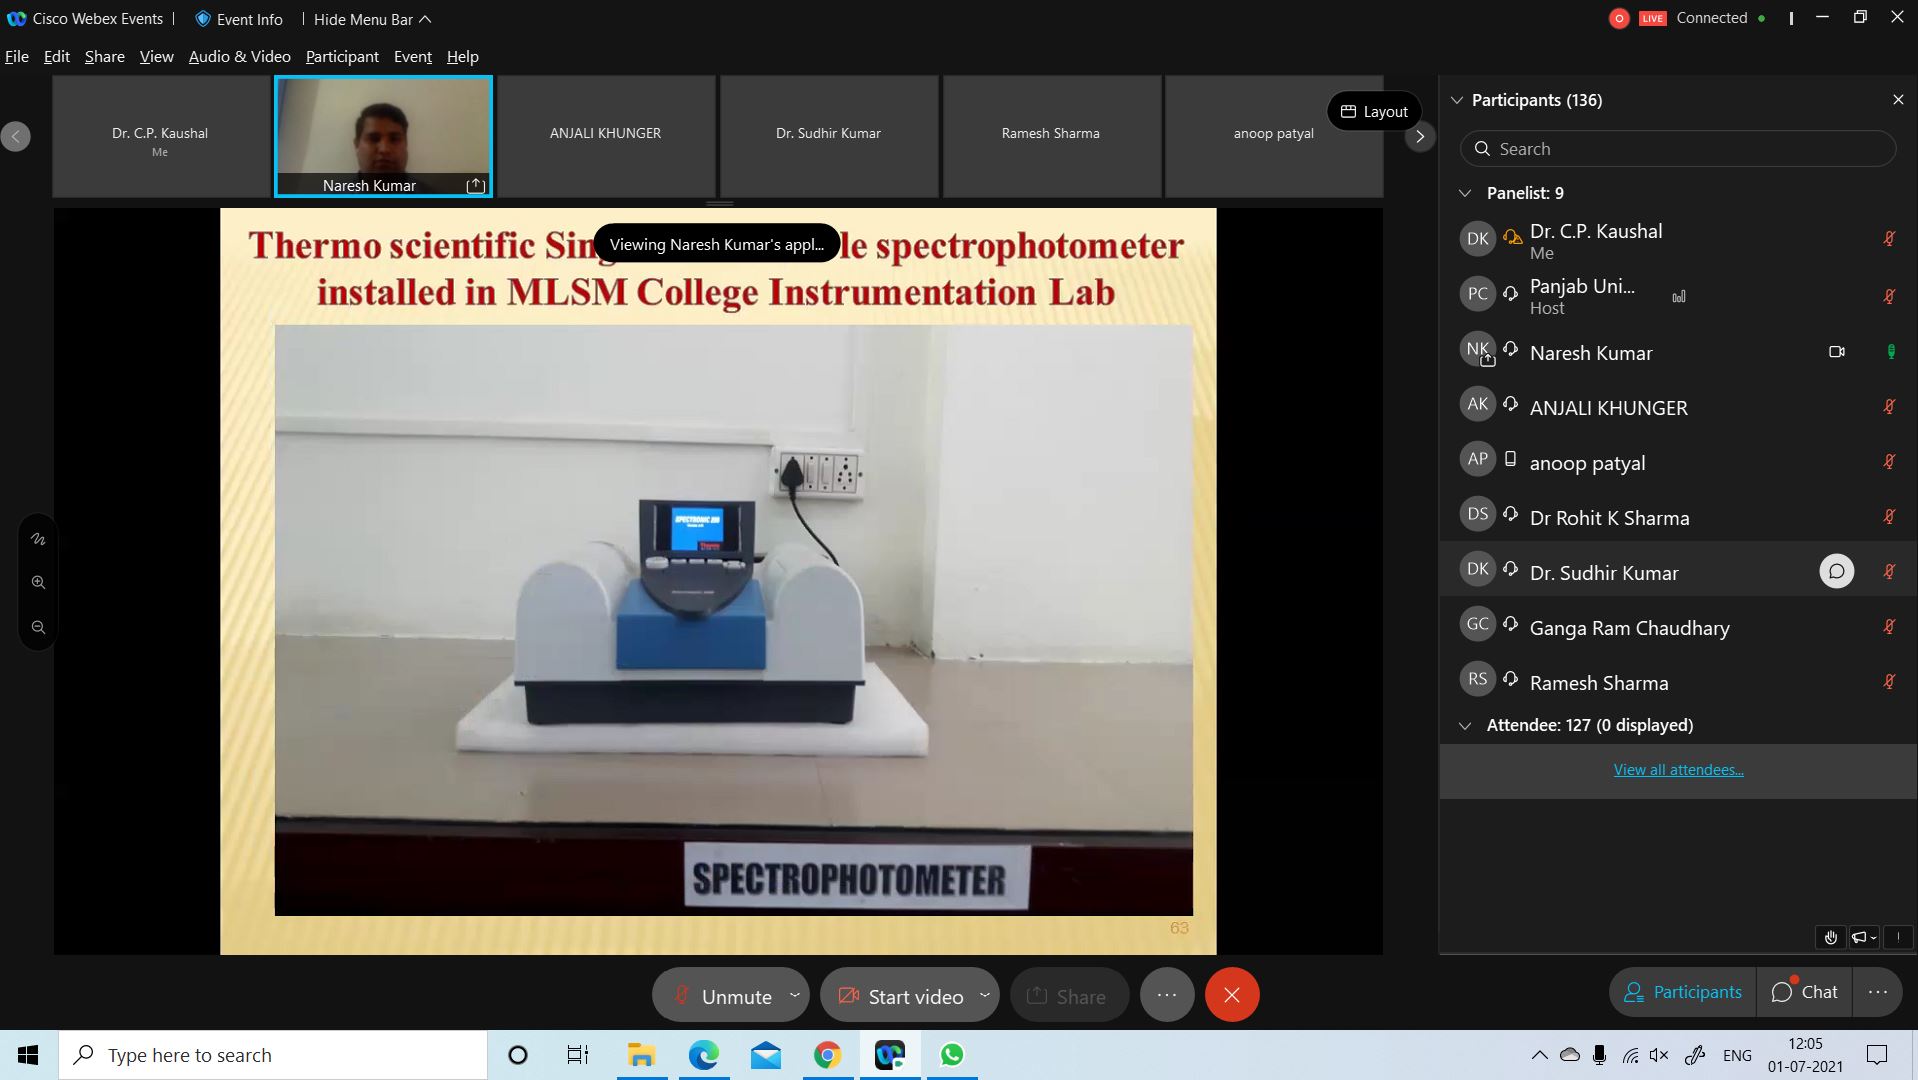Click the divider handle above shared content
The width and height of the screenshot is (1918, 1080).
720,203
